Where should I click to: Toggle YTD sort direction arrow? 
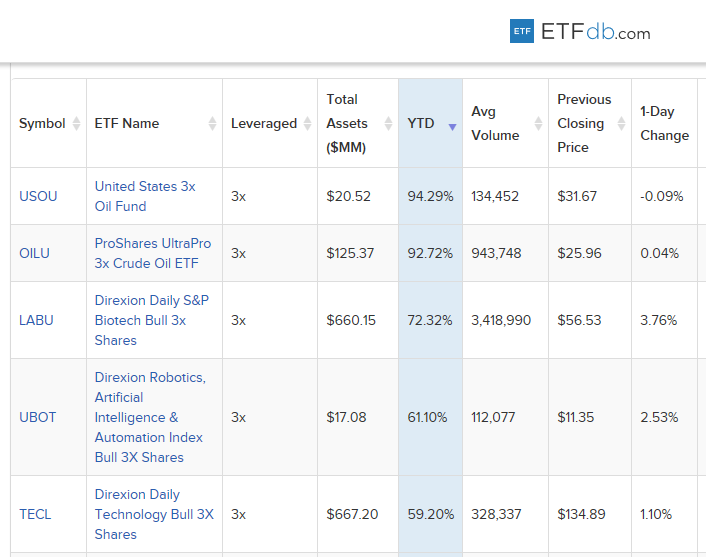pyautogui.click(x=452, y=126)
